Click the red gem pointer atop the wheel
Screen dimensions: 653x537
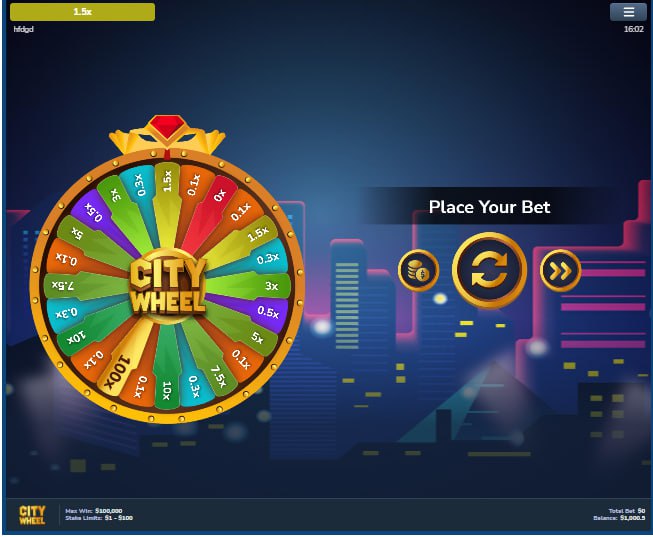click(167, 127)
